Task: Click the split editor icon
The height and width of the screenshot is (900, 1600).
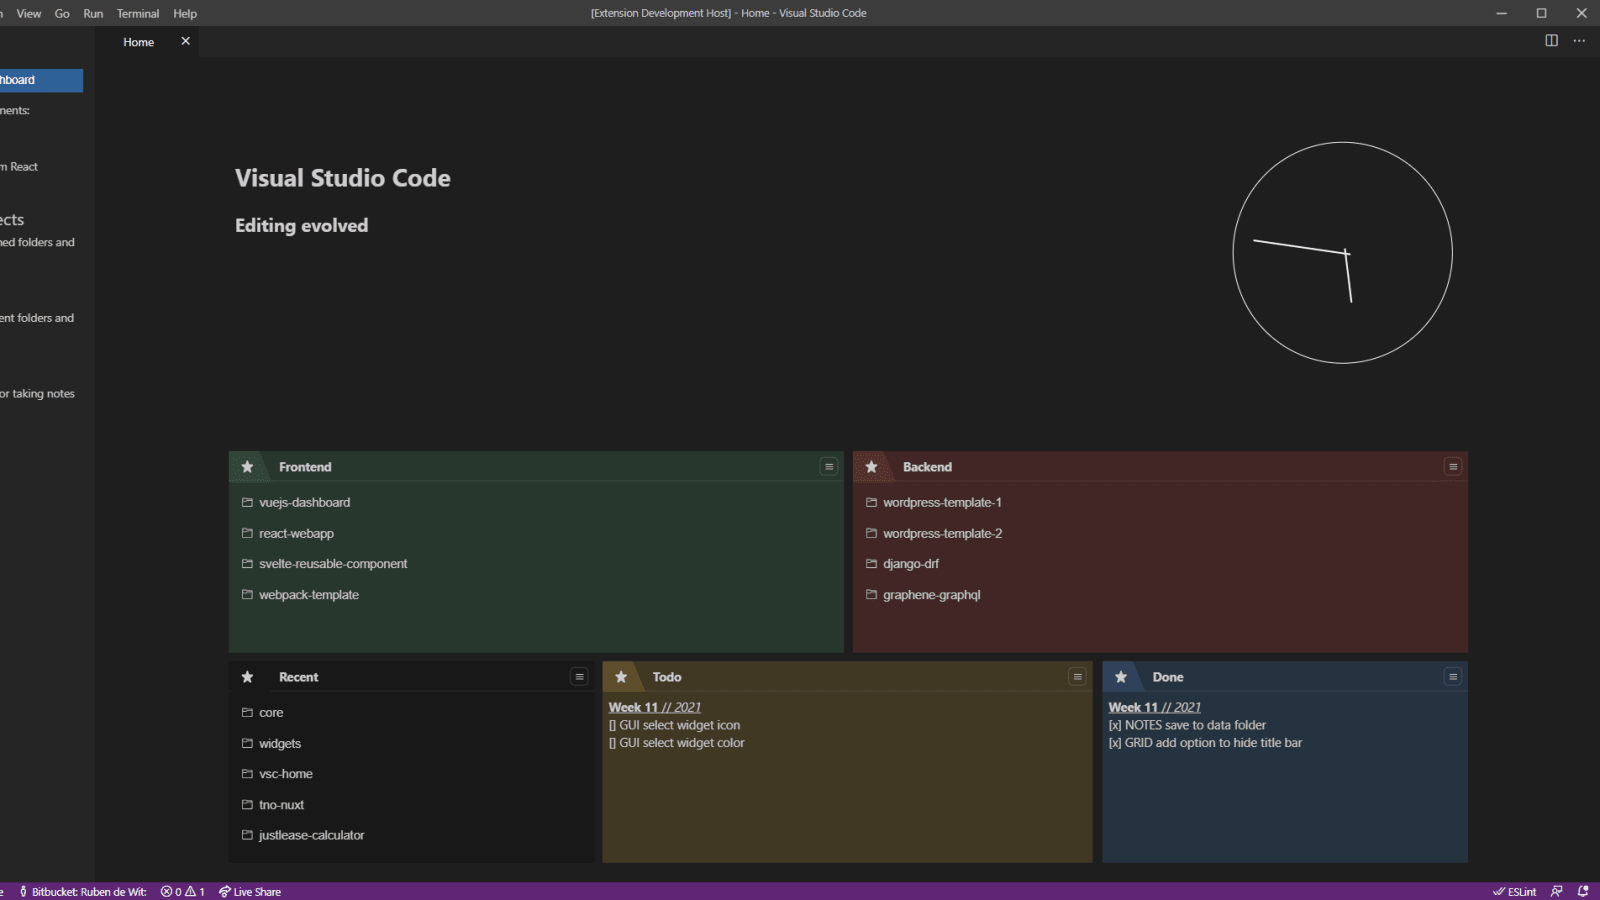Action: [x=1551, y=41]
